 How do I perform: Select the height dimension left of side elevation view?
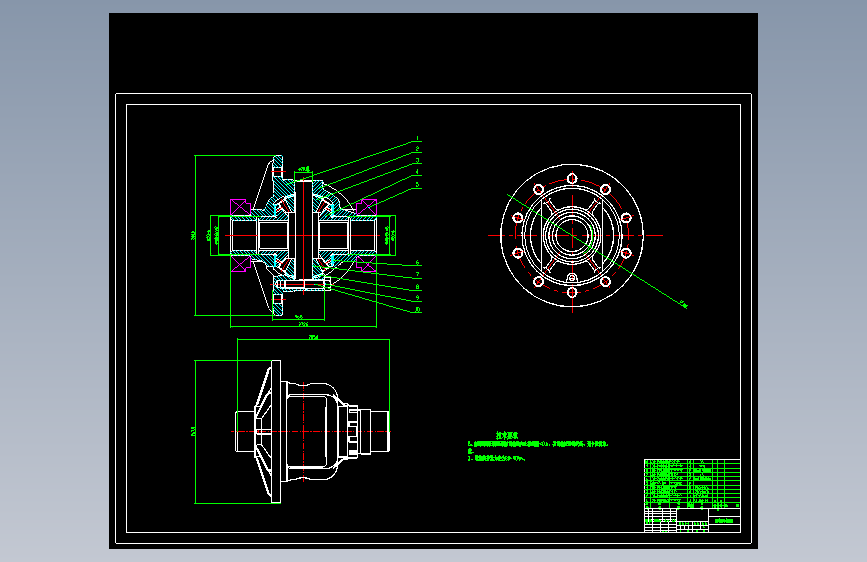(x=193, y=431)
